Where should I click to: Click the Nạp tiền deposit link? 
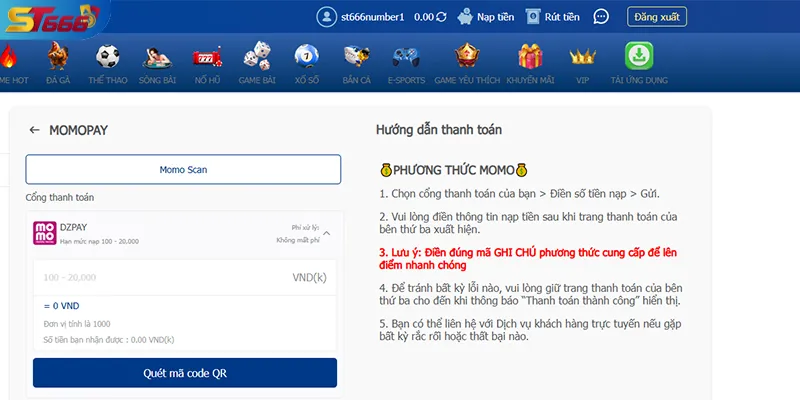[x=486, y=17]
